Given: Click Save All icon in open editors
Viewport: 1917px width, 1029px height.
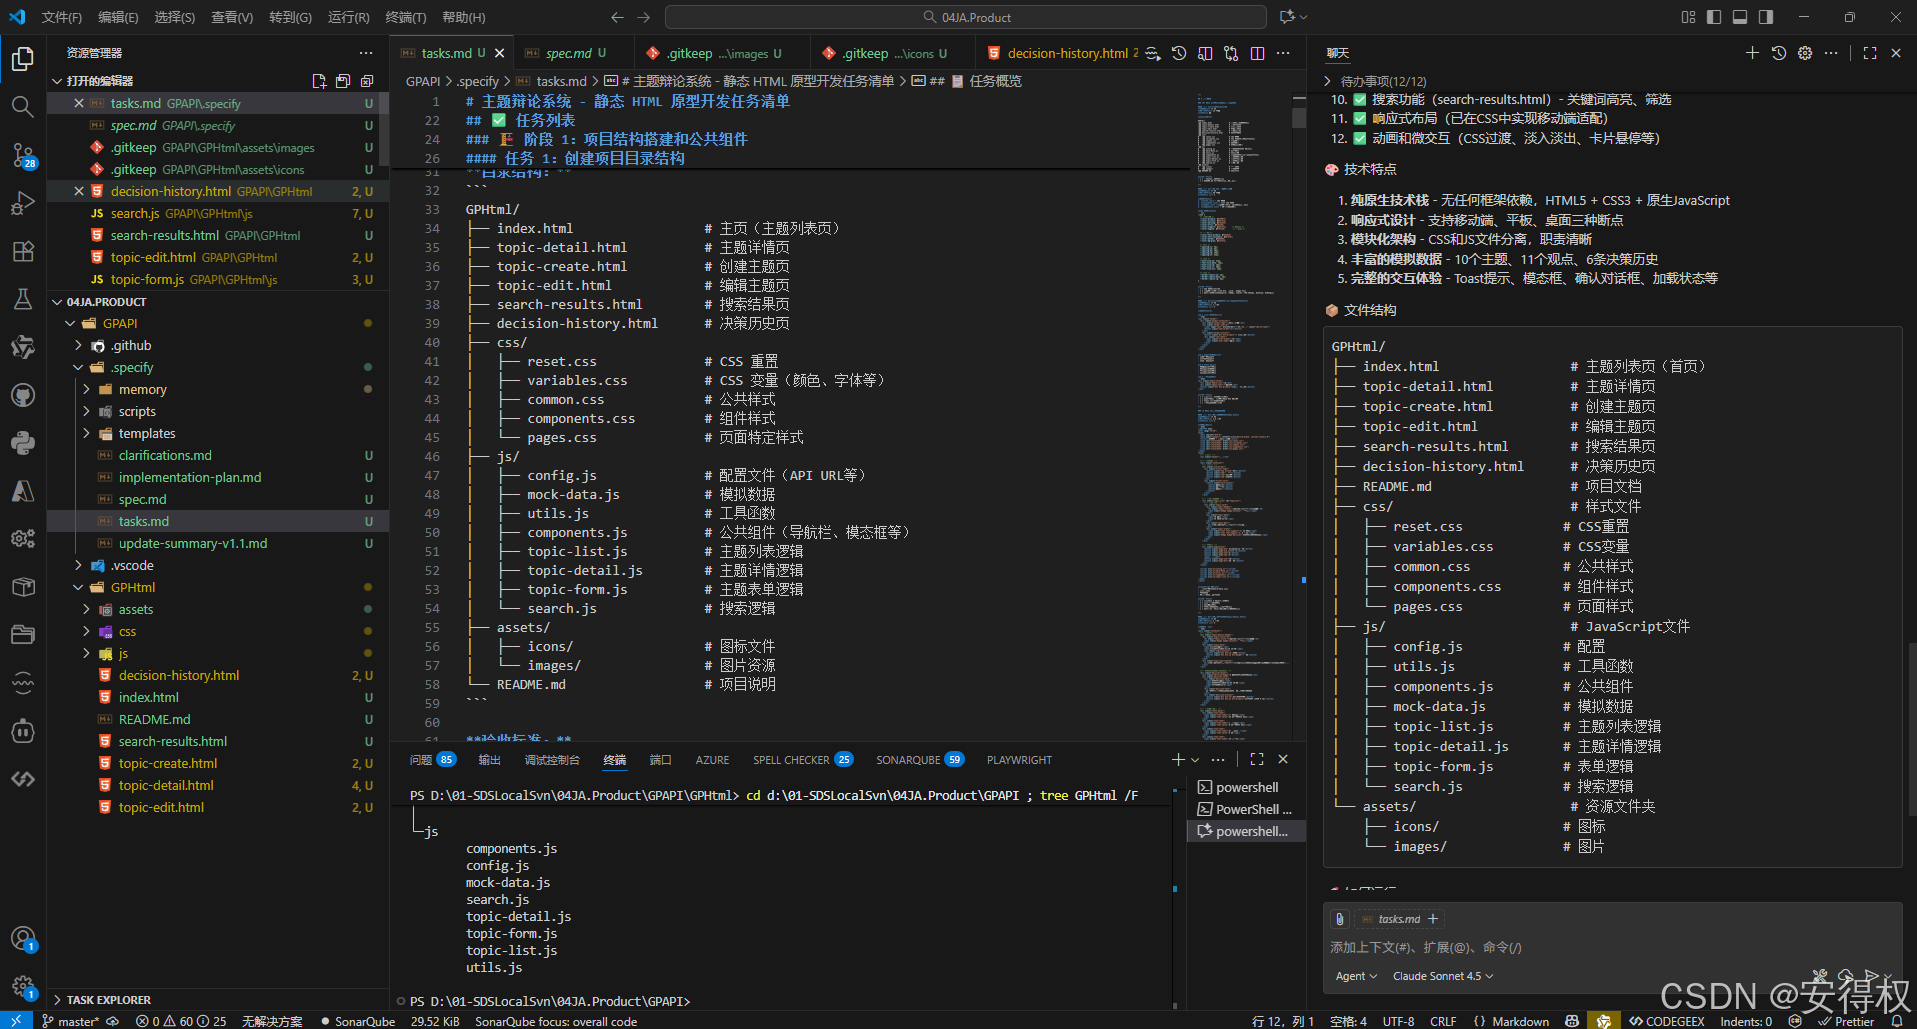Looking at the screenshot, I should [343, 81].
